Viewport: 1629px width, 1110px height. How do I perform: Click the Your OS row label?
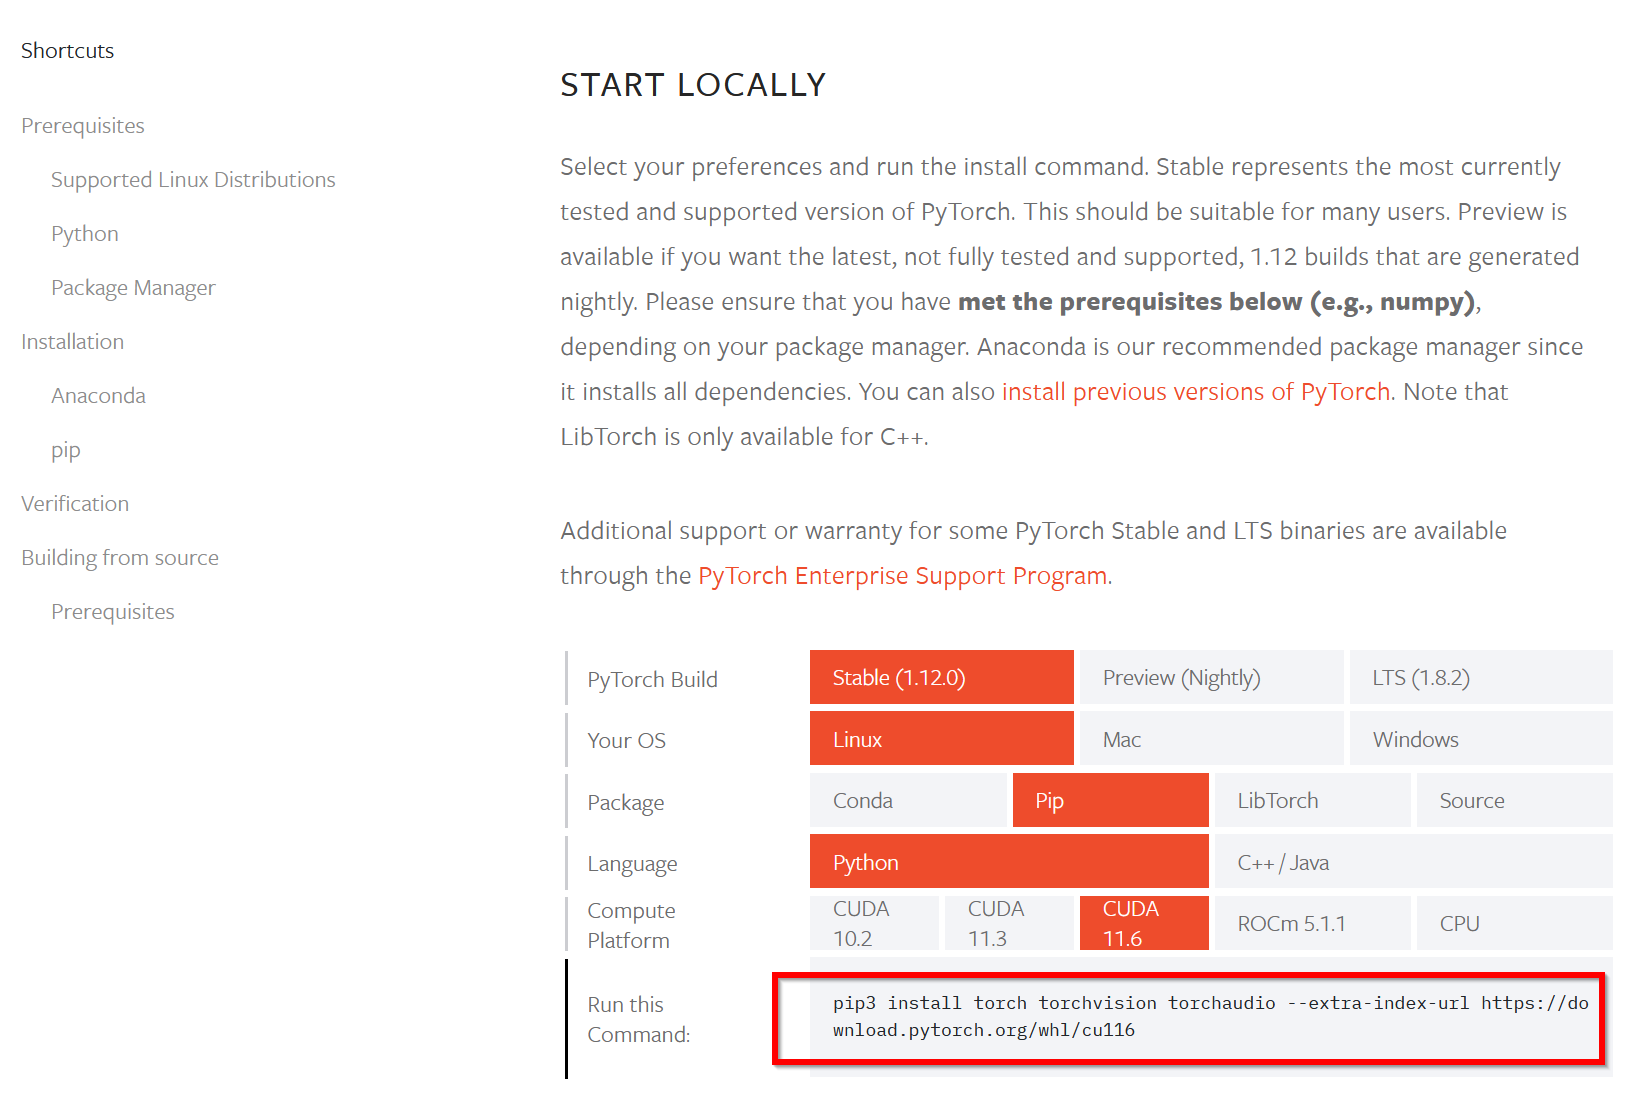626,741
